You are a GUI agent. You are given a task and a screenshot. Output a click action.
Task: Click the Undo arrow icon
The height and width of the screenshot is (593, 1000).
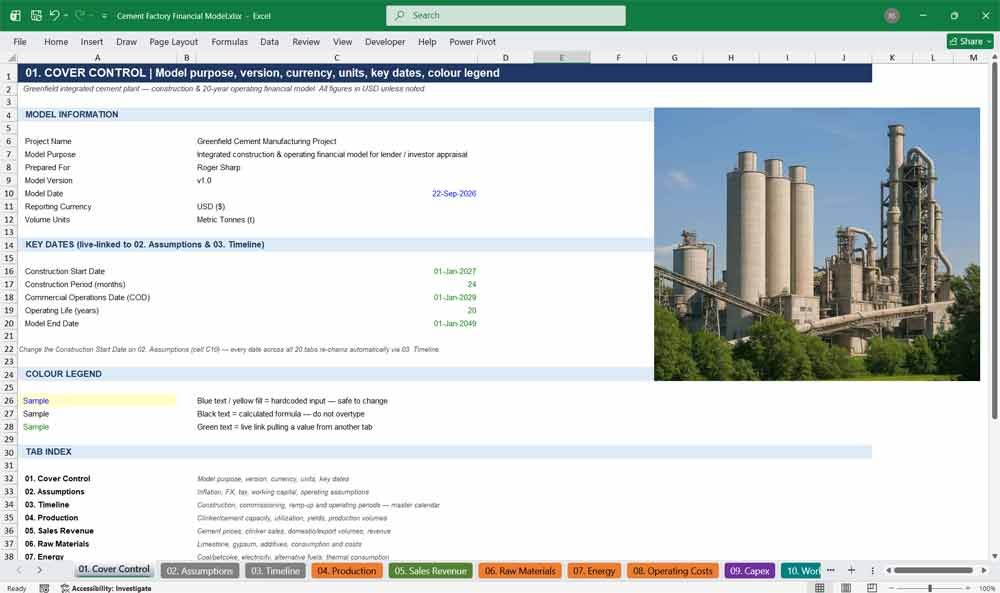(x=55, y=15)
